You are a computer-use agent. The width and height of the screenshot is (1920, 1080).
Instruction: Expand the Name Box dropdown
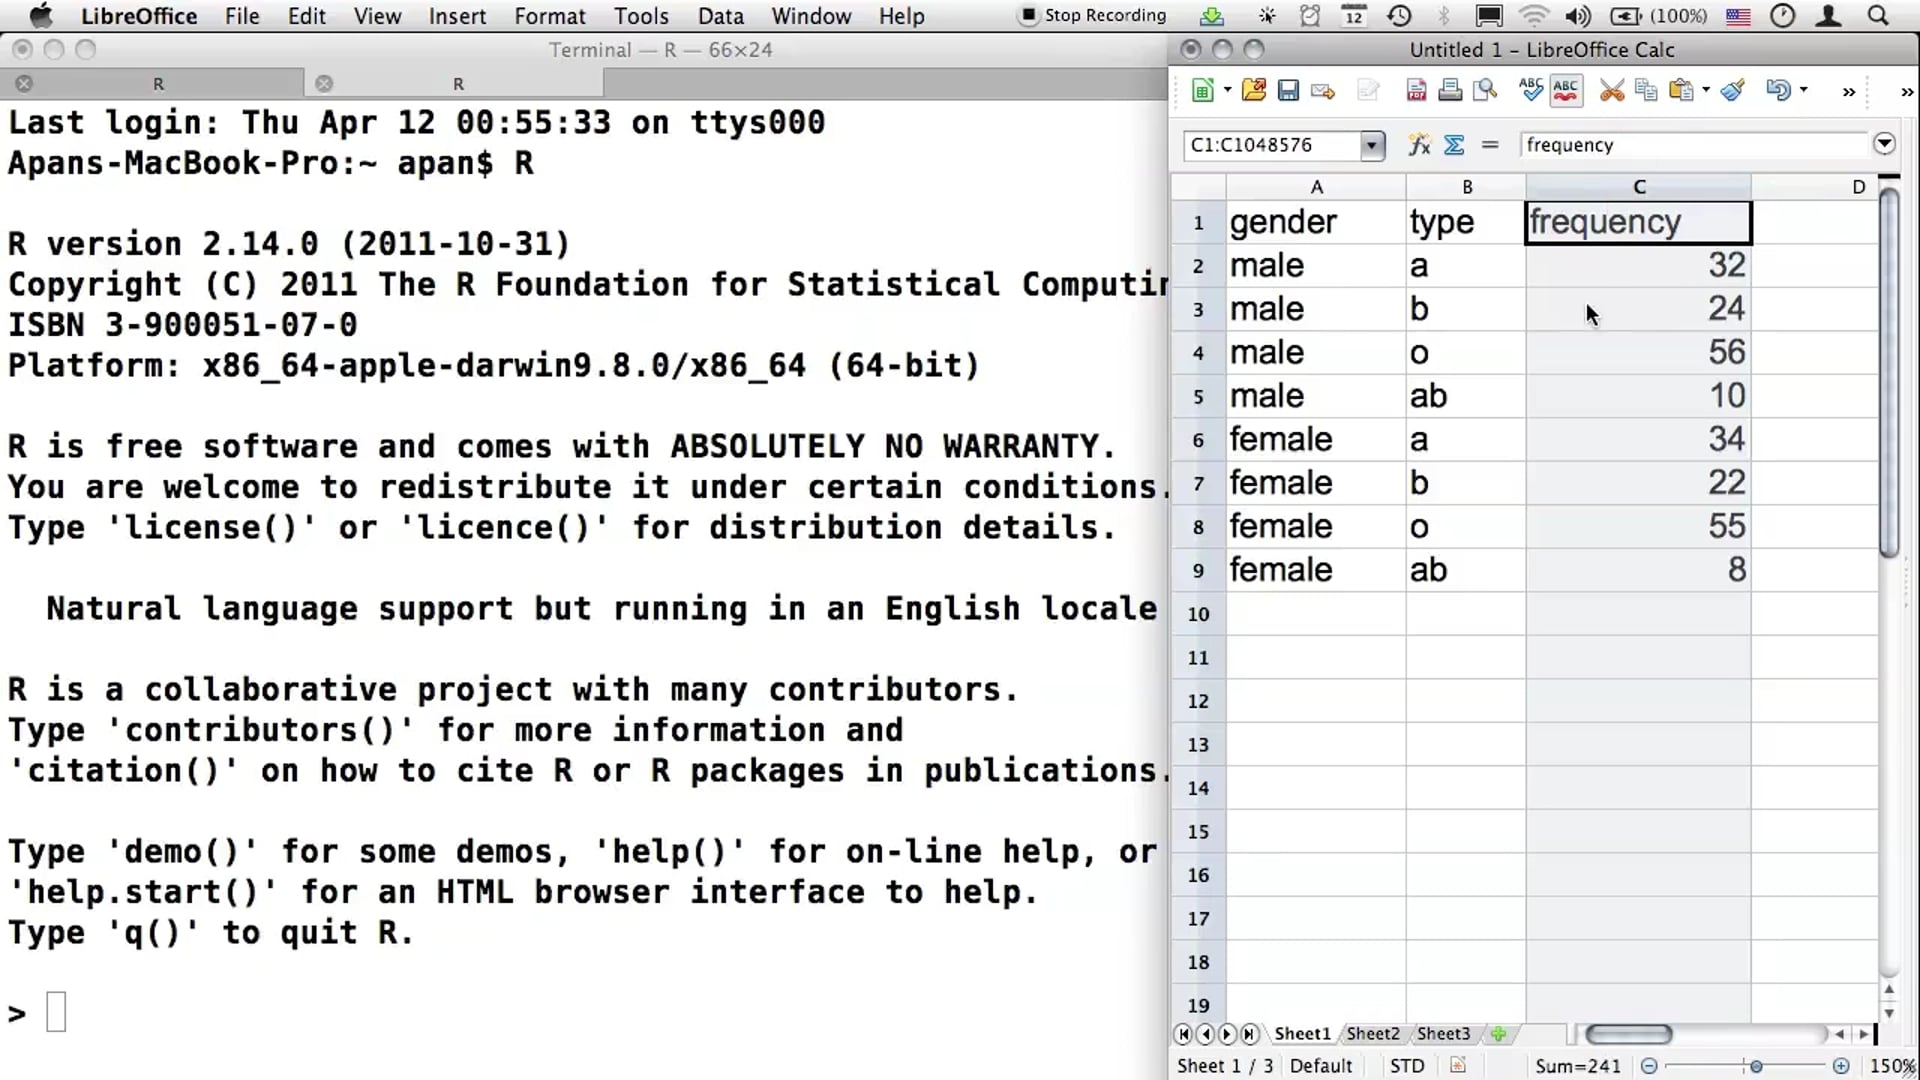(1371, 145)
